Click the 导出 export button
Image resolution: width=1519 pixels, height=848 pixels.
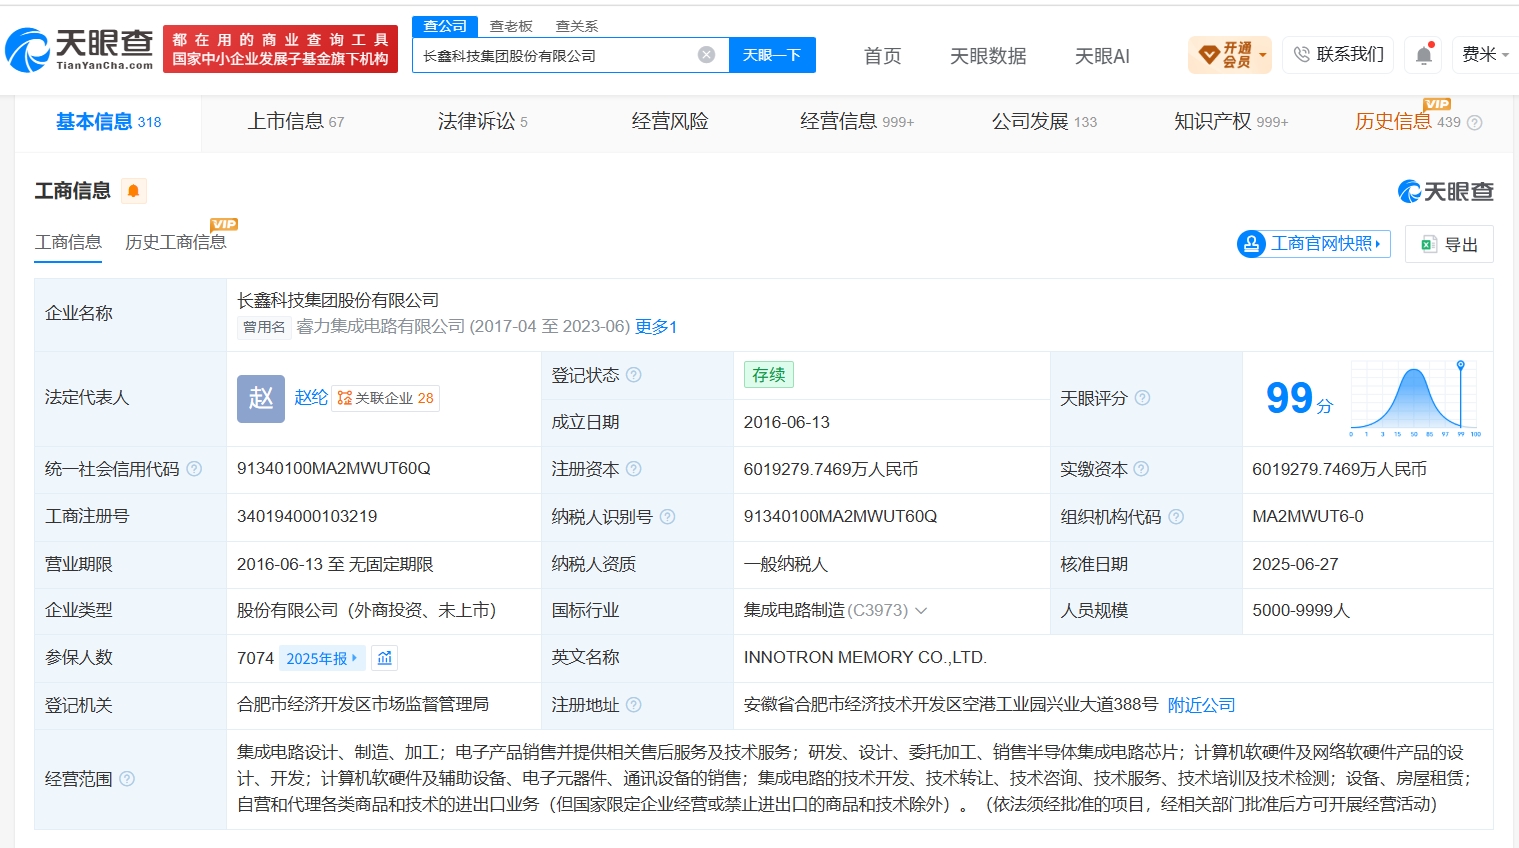pyautogui.click(x=1449, y=244)
